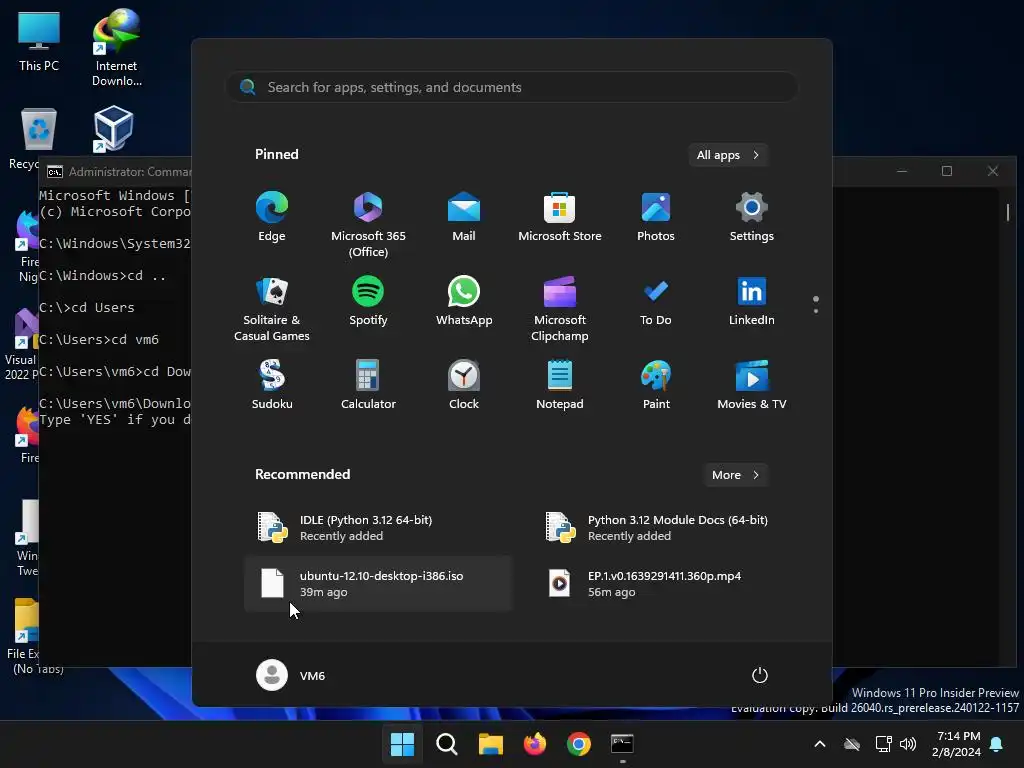This screenshot has width=1024, height=768.
Task: Select VirtualBox cube desktop shortcut
Action: pyautogui.click(x=114, y=129)
